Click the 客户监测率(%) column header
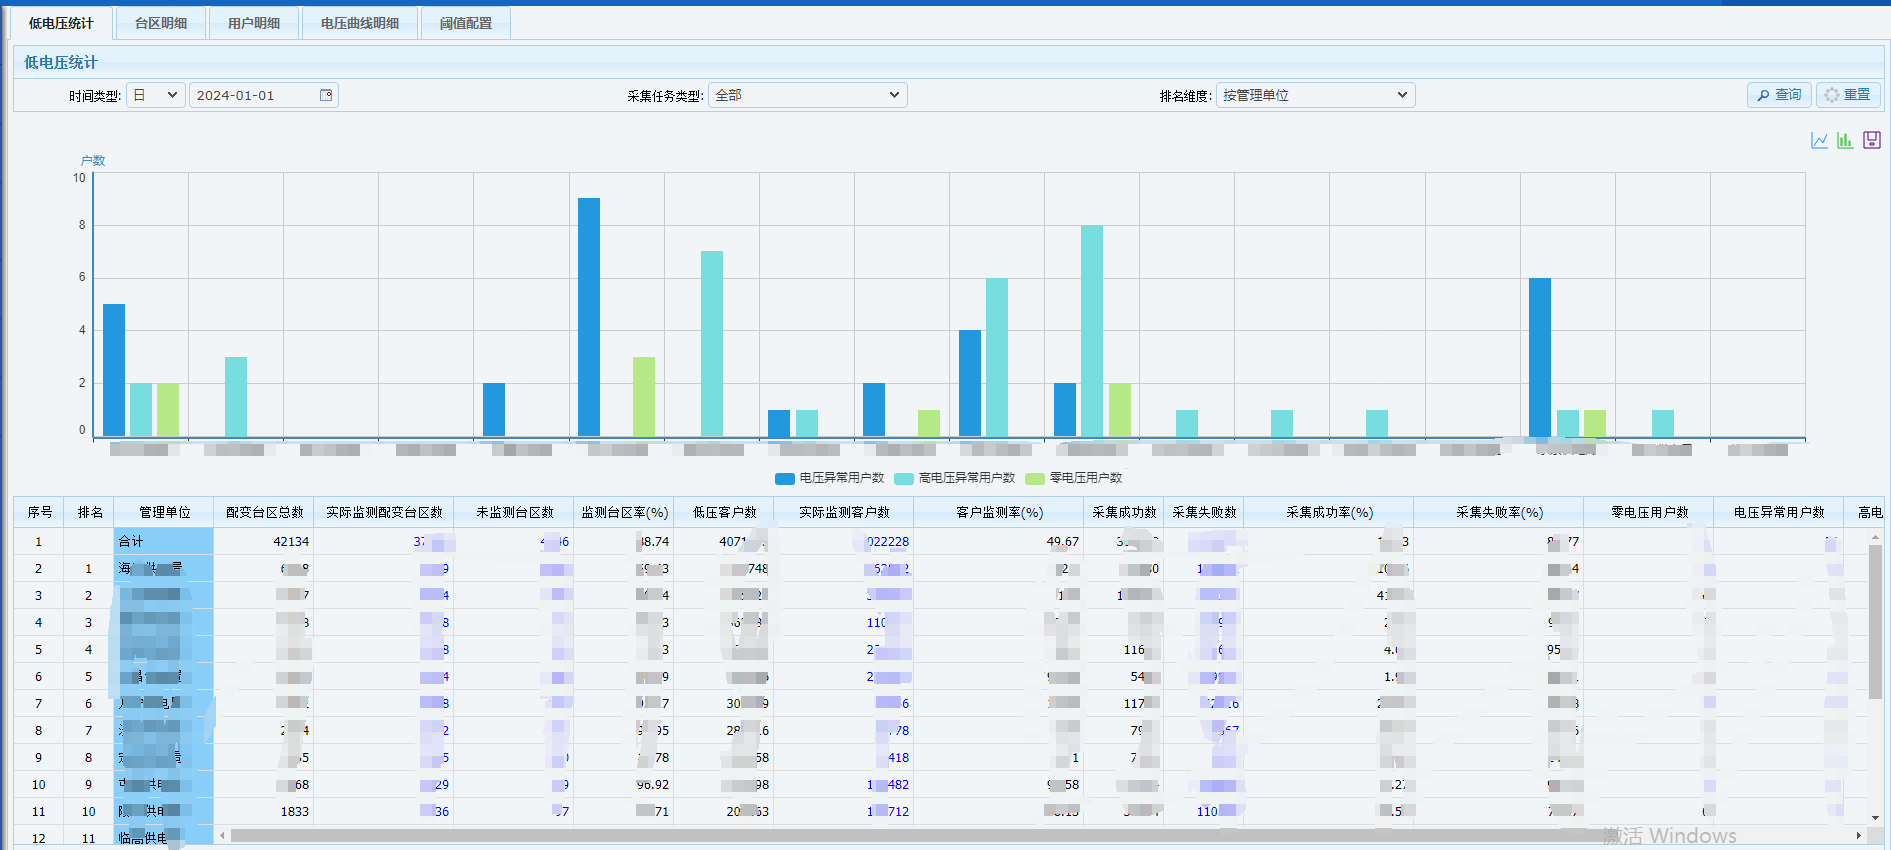1891x850 pixels. click(x=1000, y=512)
